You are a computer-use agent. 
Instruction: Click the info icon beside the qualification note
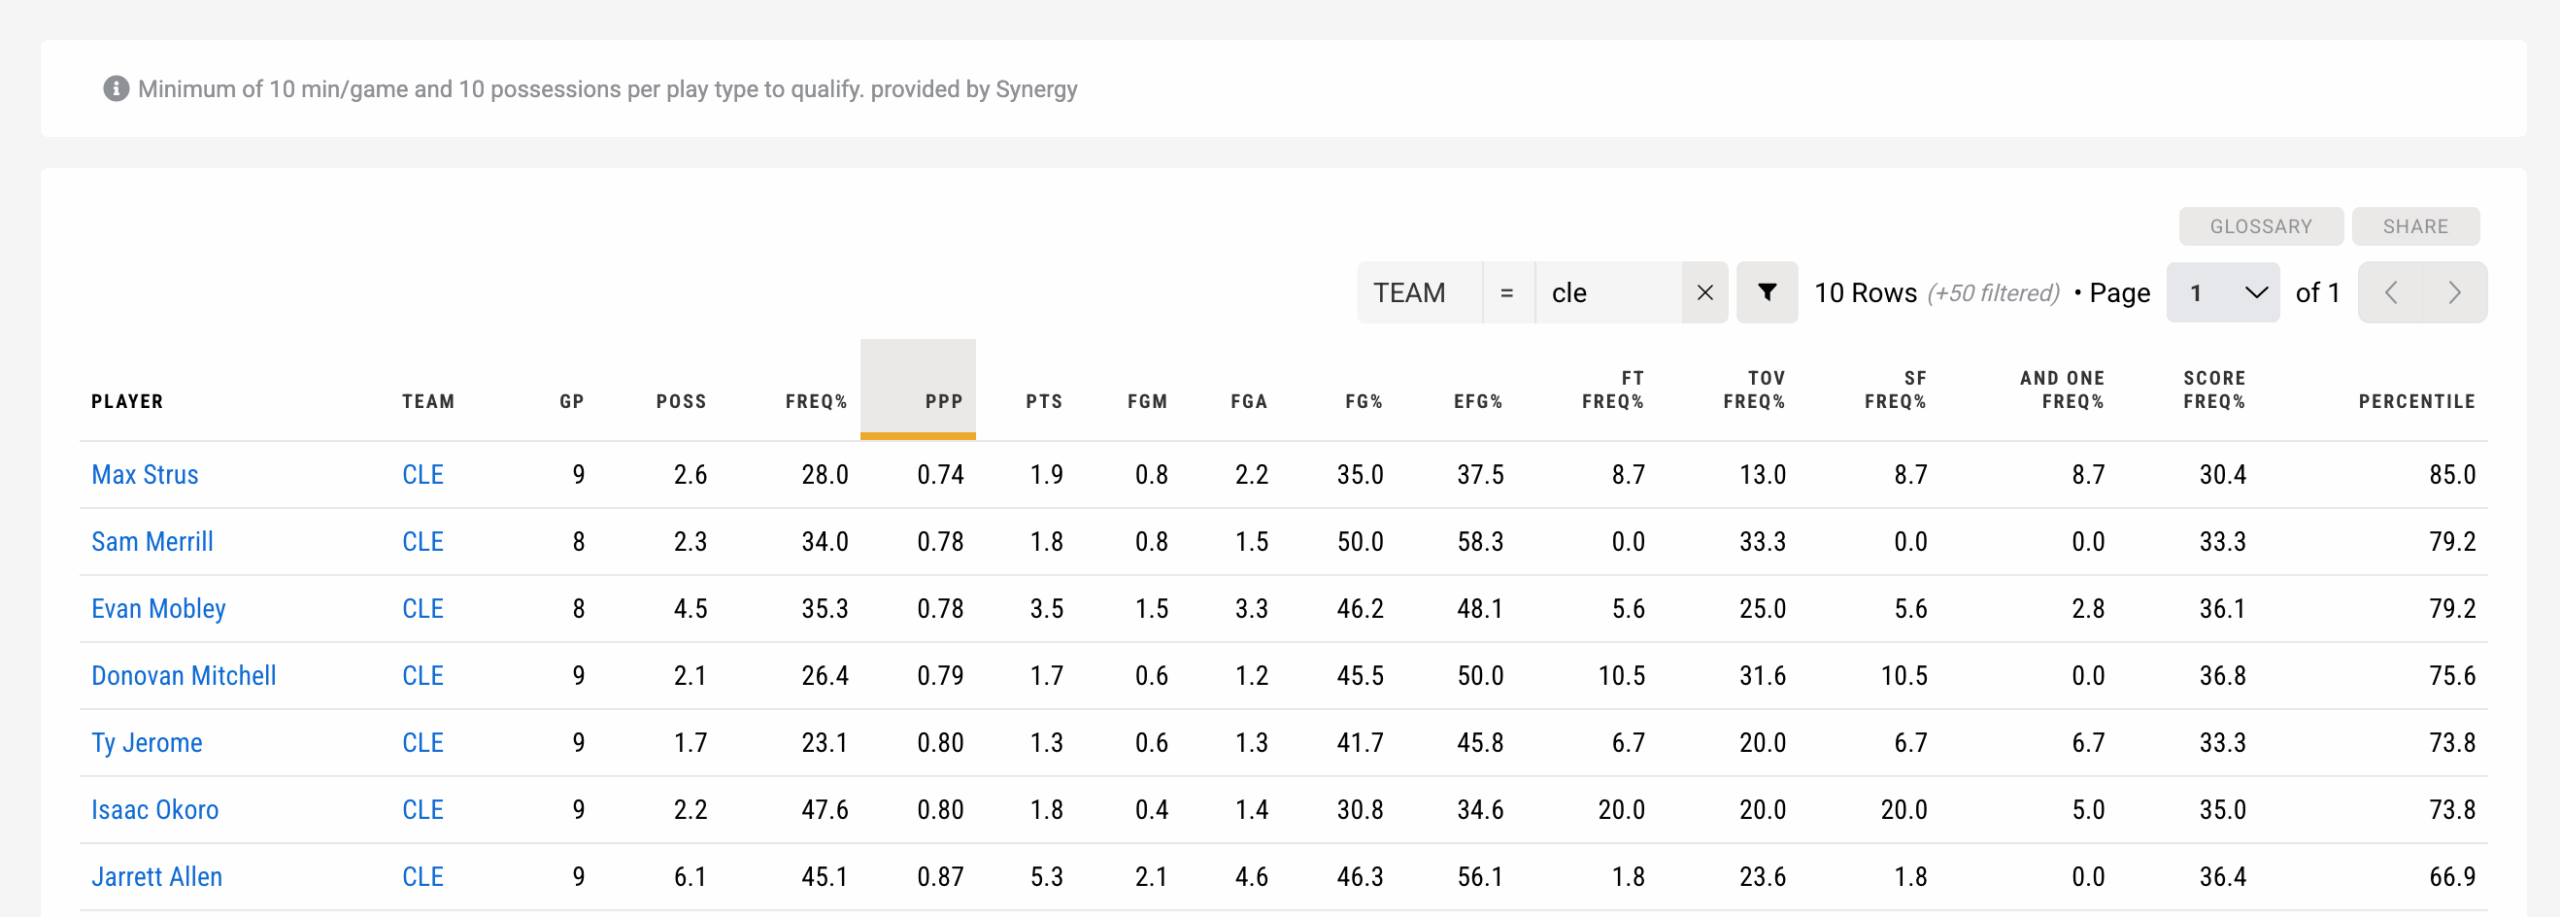[x=116, y=89]
